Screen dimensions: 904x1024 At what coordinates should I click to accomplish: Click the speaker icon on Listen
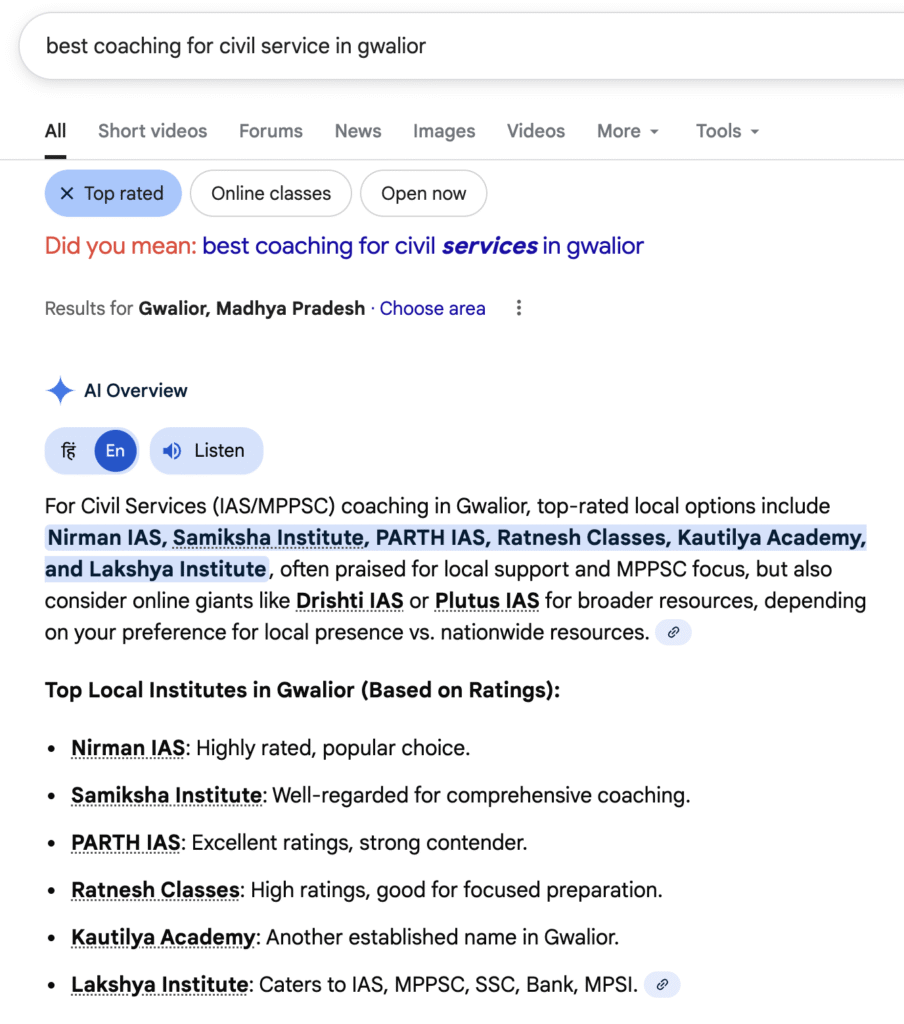point(172,451)
